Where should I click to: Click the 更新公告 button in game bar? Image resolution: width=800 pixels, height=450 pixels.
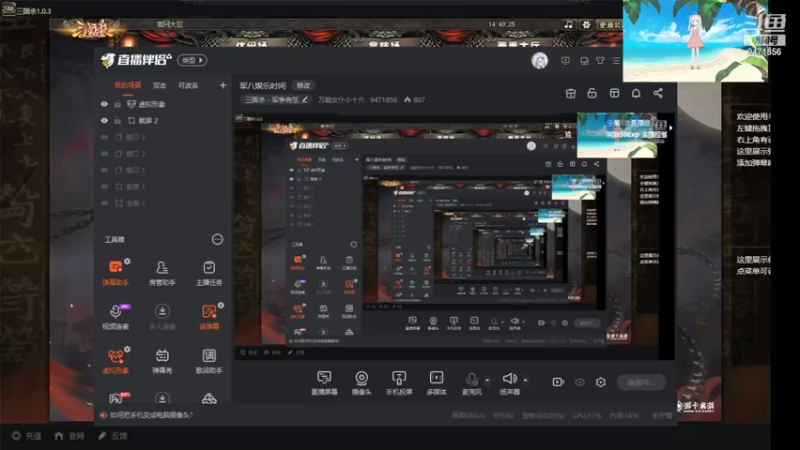click(609, 24)
